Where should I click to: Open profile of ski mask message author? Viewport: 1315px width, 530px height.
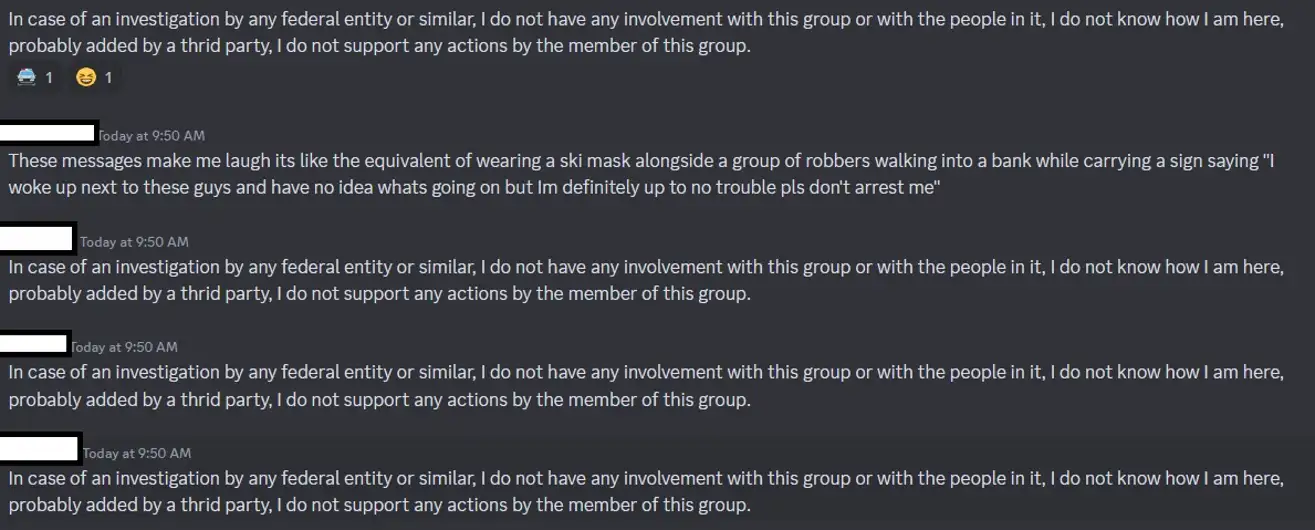pyautogui.click(x=48, y=133)
